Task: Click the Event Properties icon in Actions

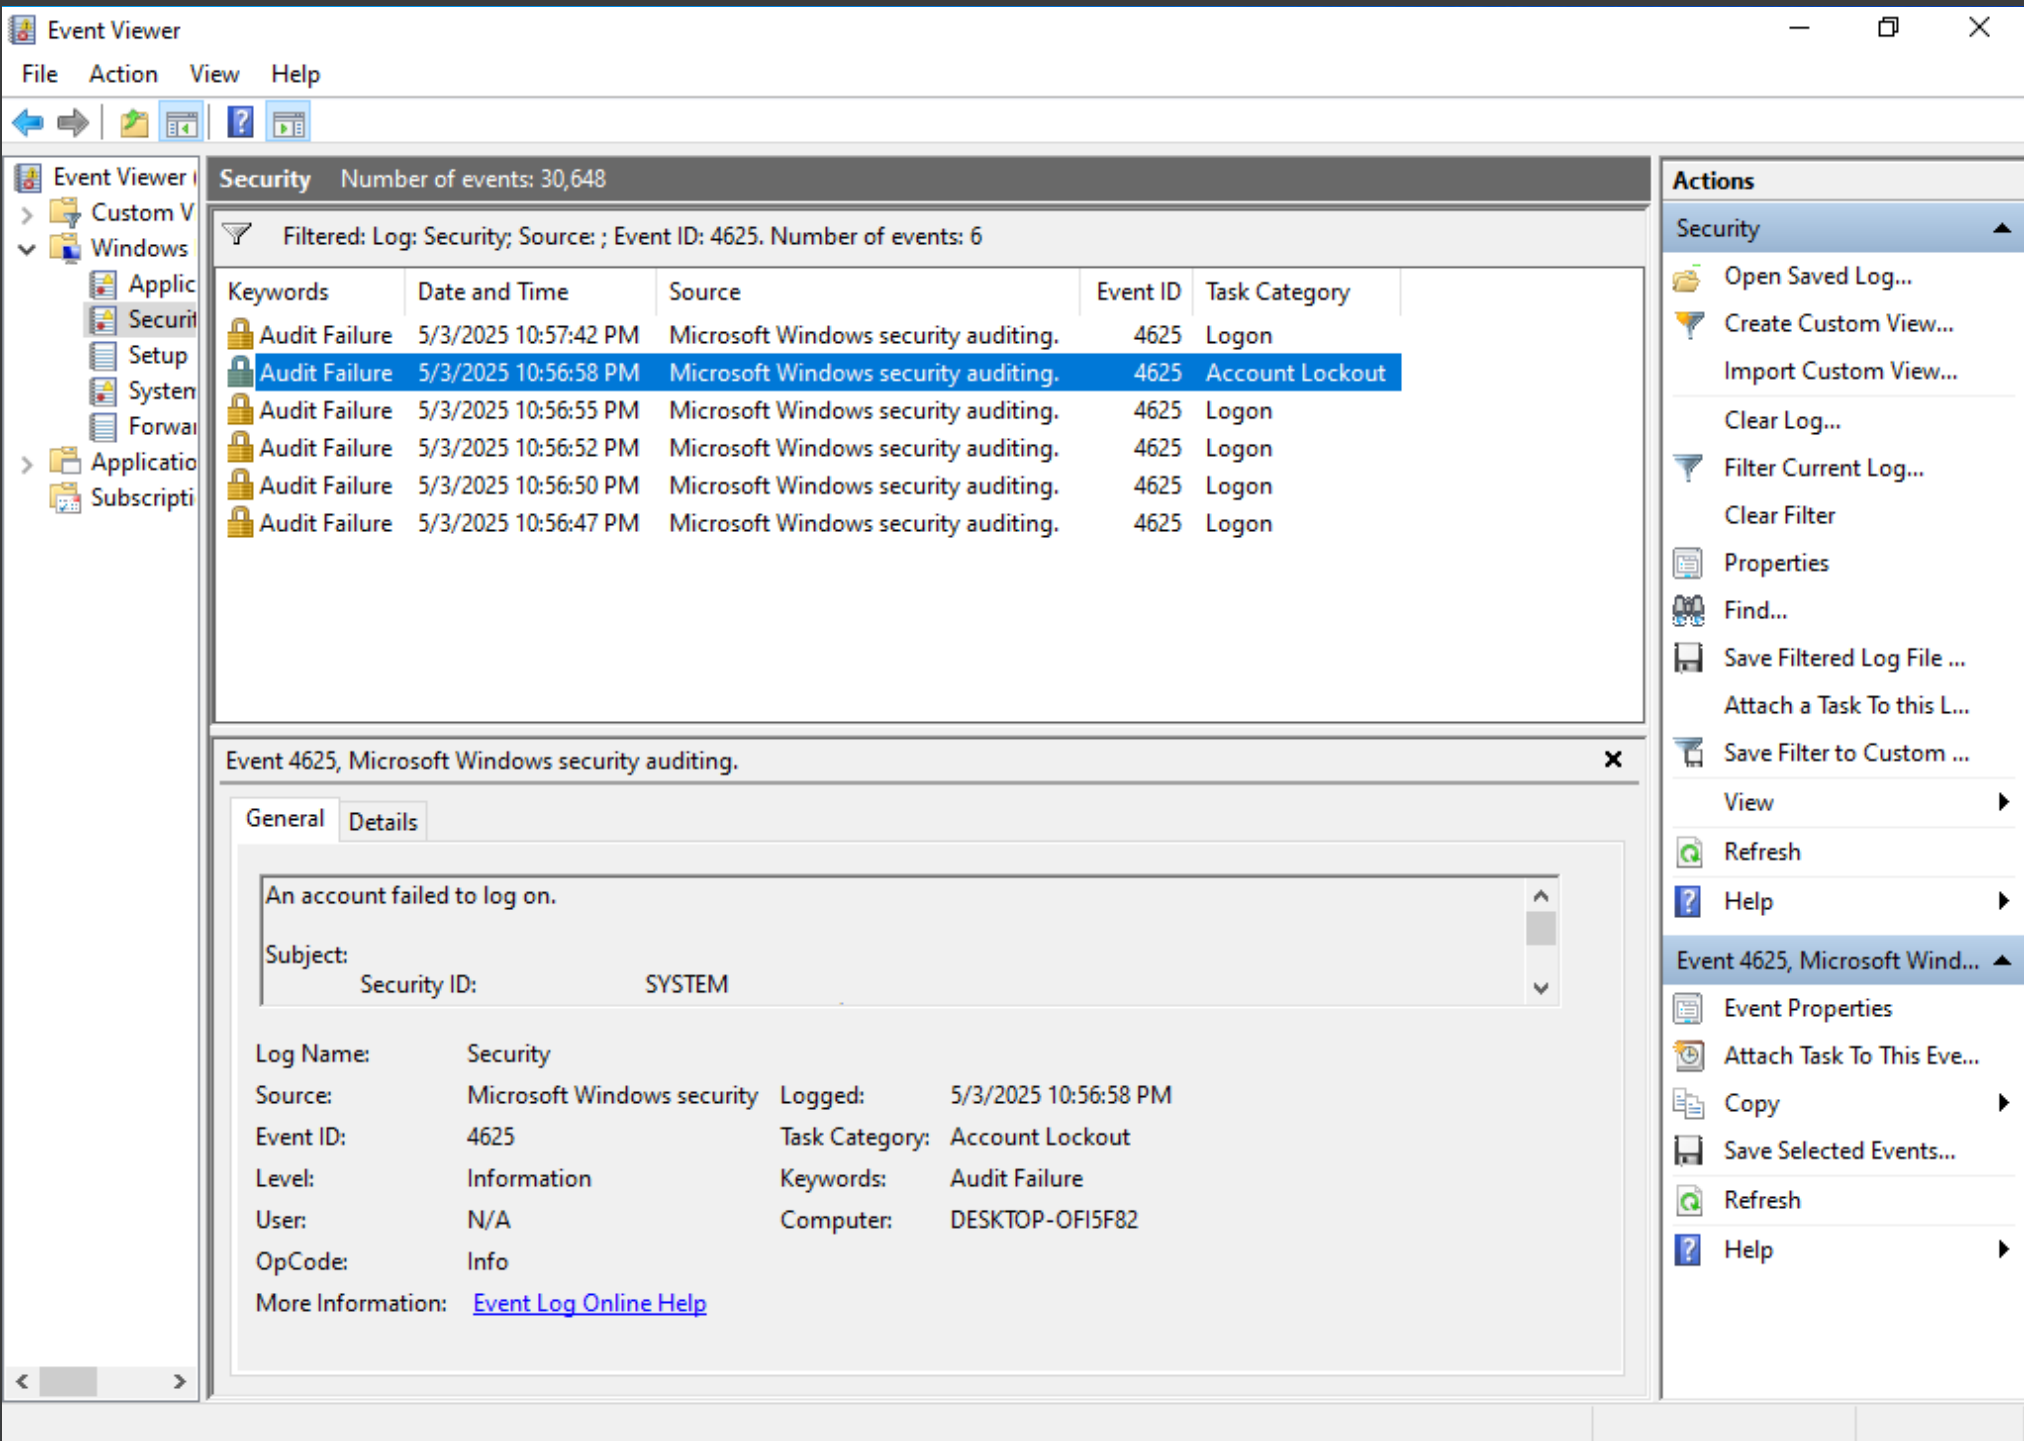Action: point(1688,1008)
